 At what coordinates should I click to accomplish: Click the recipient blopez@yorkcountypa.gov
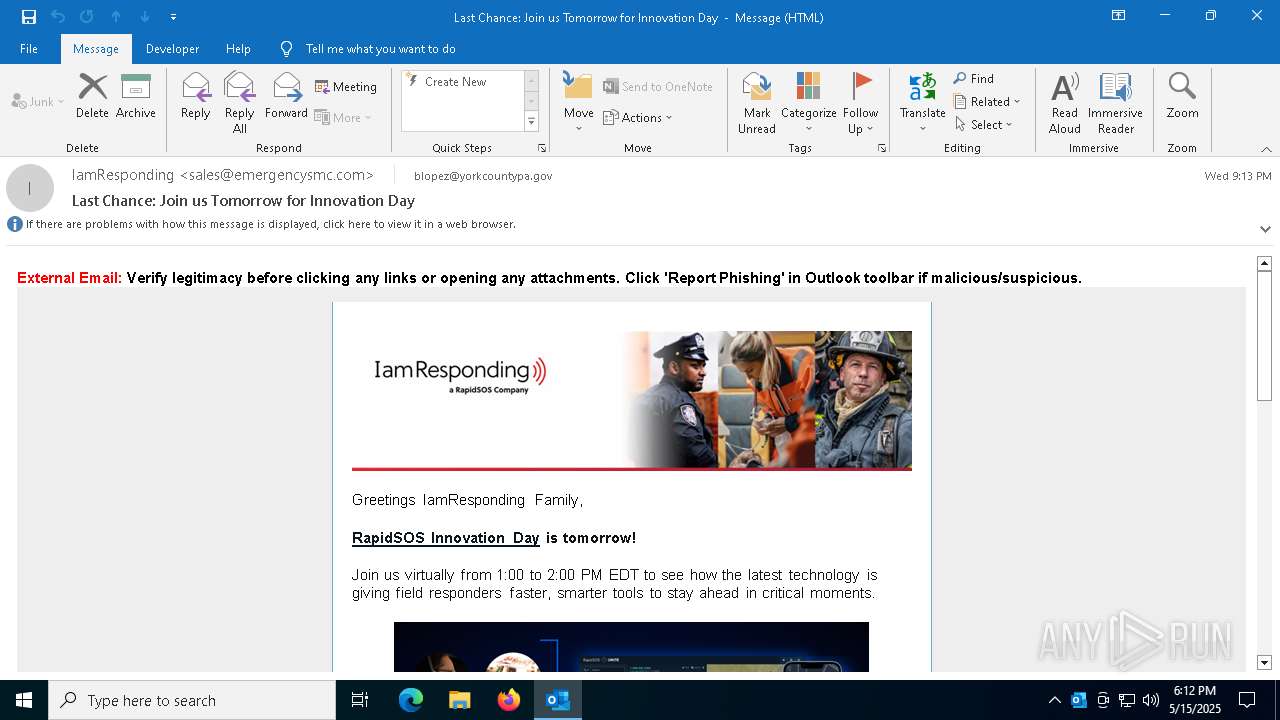point(483,176)
